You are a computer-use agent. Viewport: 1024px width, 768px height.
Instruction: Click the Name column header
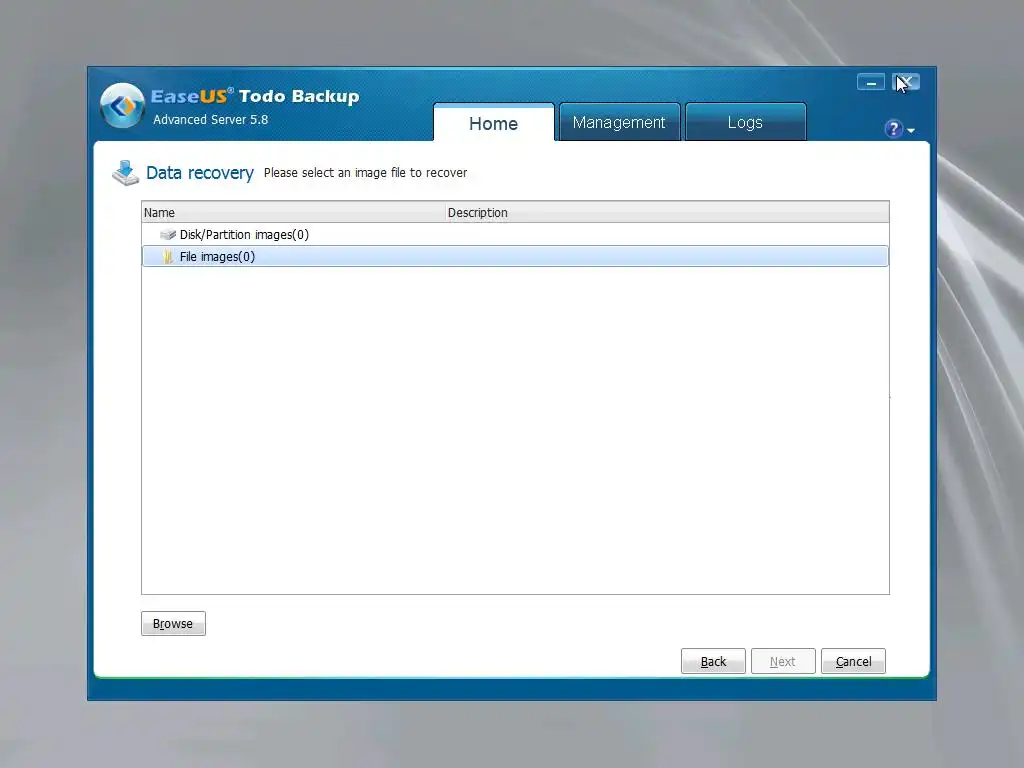(x=293, y=212)
